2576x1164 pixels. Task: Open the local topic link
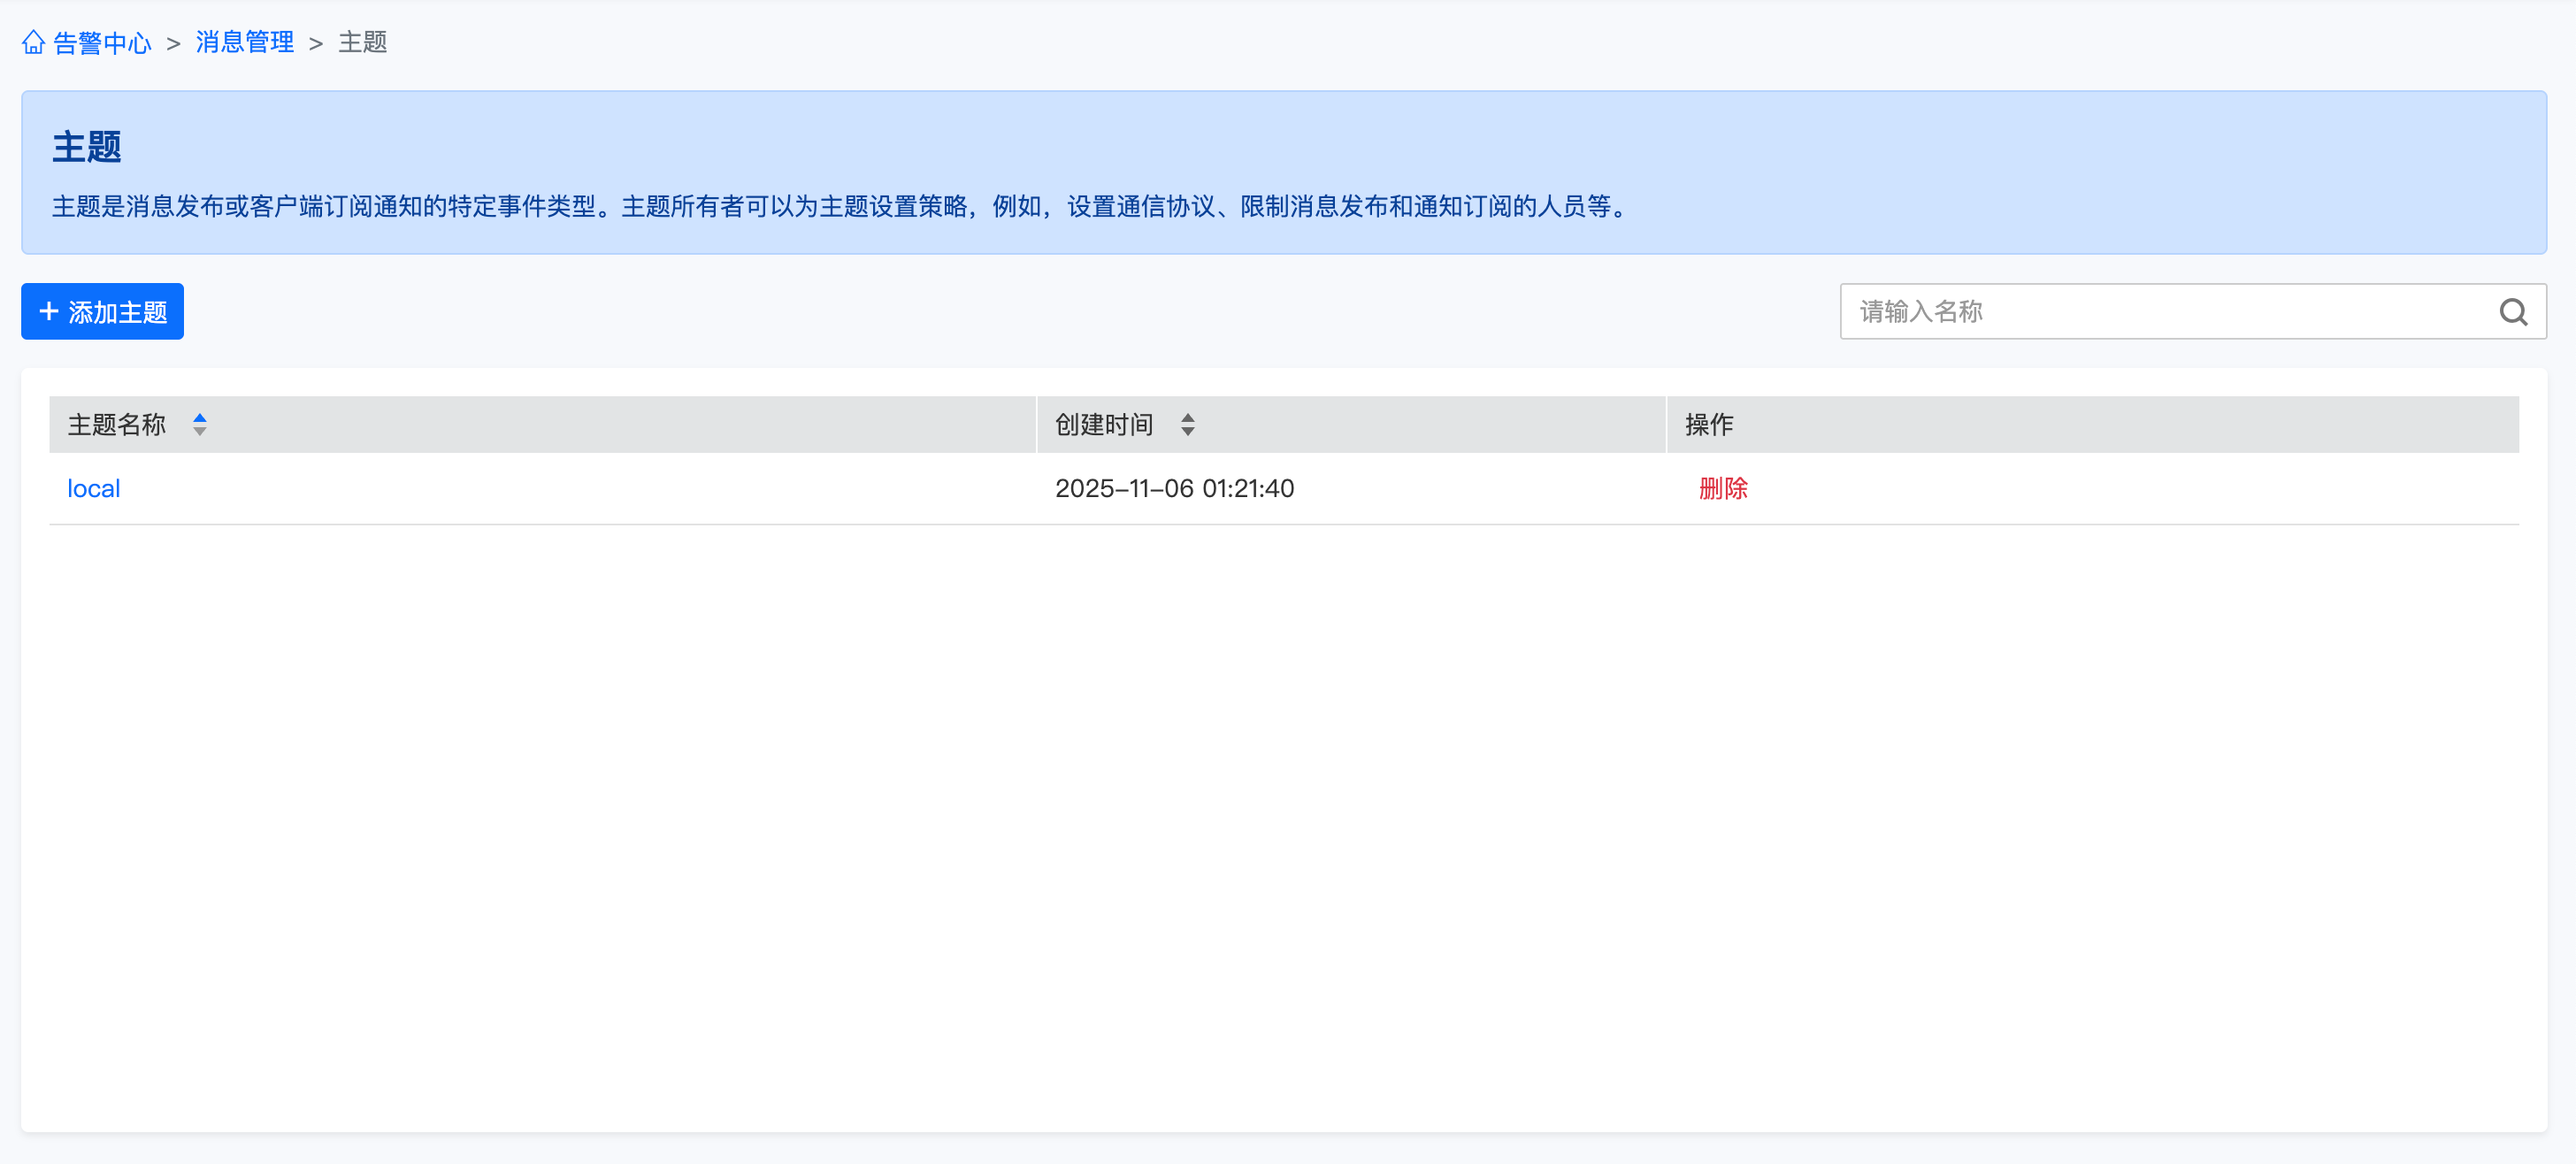point(93,489)
